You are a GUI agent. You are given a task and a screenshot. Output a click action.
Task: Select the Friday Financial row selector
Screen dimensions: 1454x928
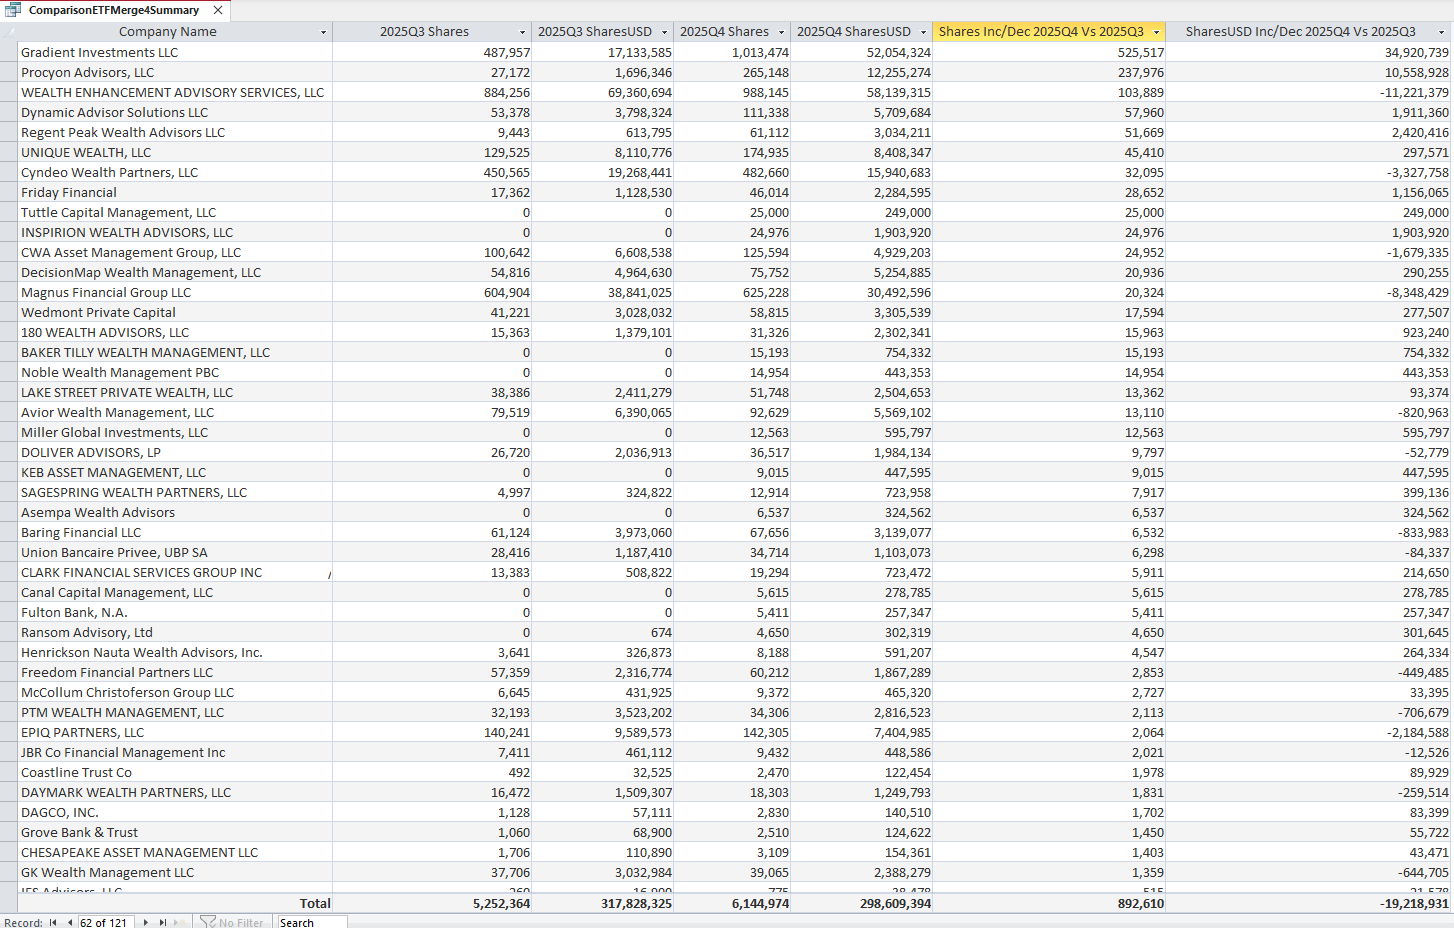(10, 192)
